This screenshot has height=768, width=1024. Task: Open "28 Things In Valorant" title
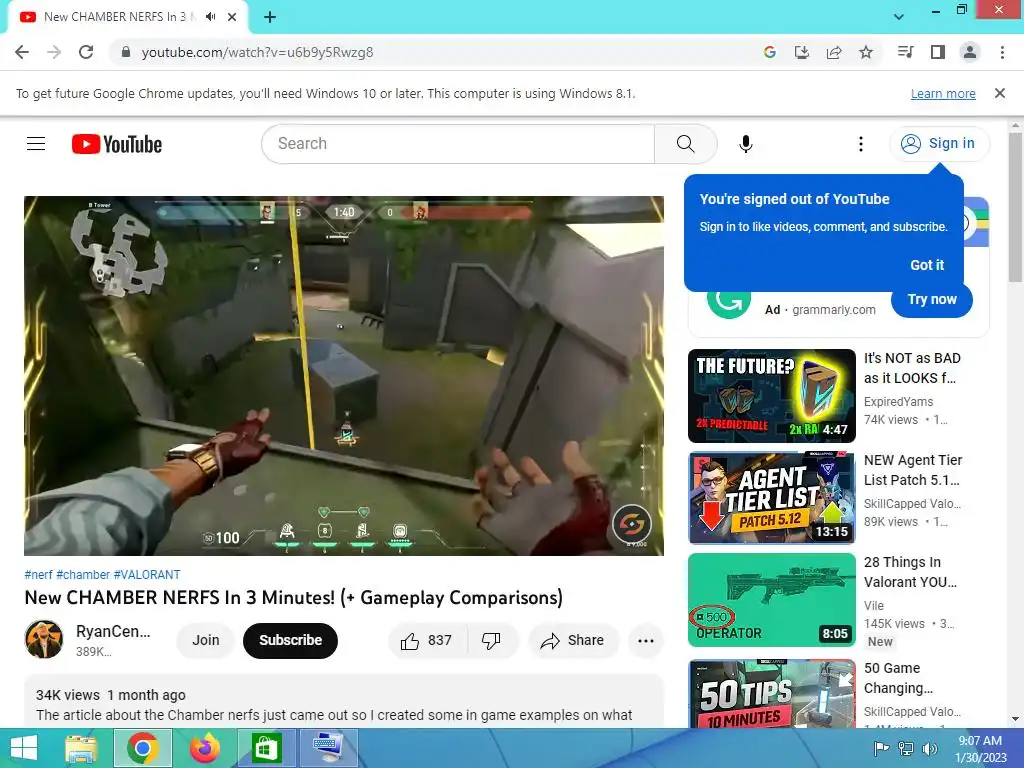tap(910, 572)
